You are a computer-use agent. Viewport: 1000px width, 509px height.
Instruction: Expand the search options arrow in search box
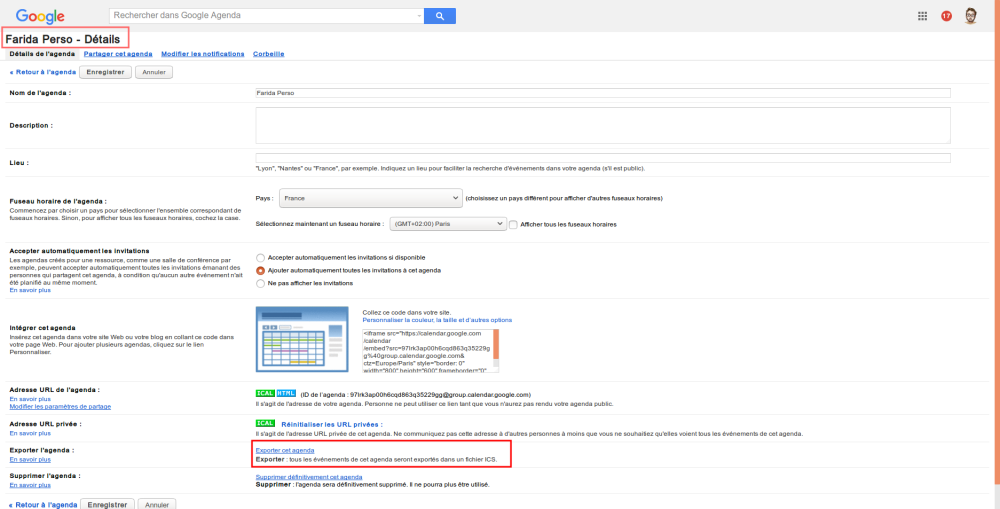pos(419,16)
